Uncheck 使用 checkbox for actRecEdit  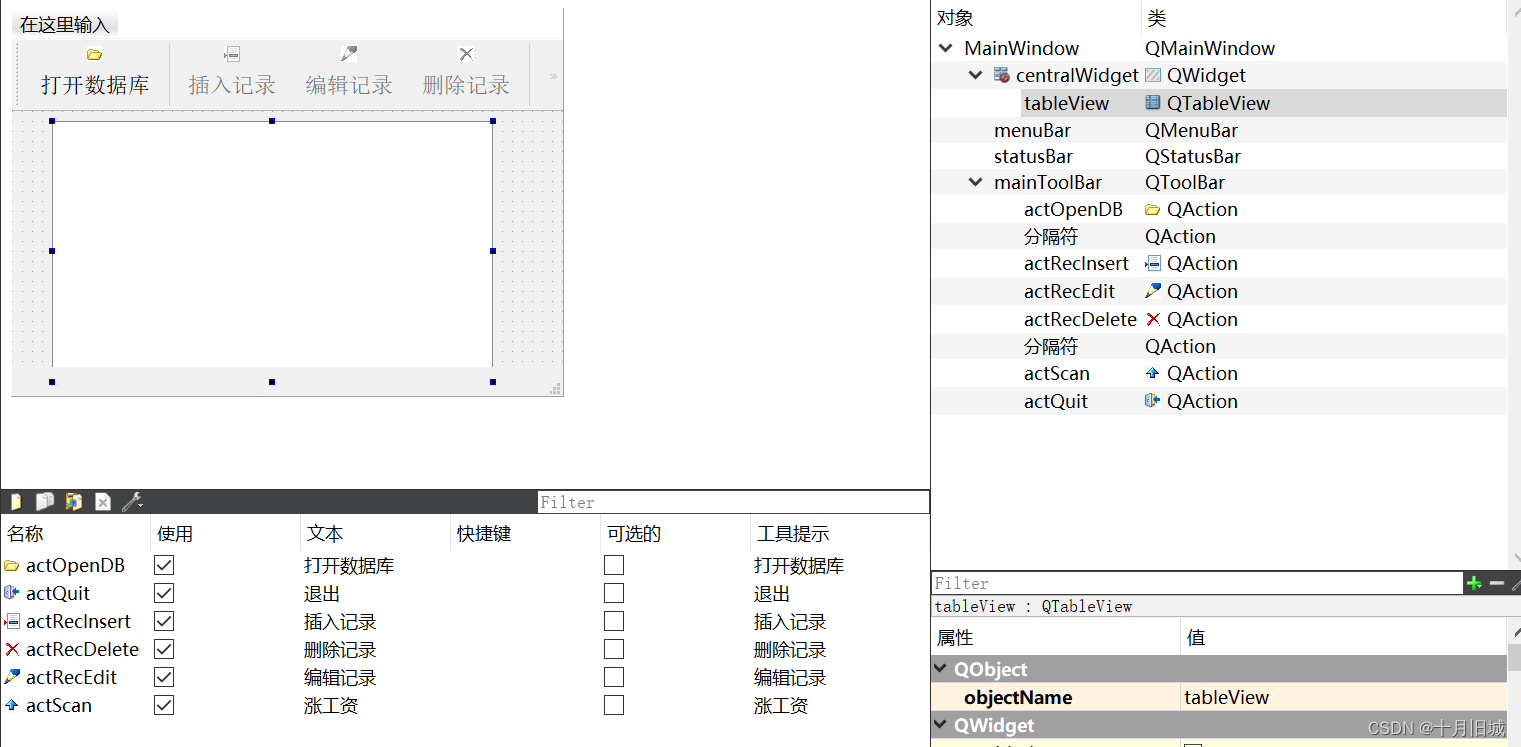pyautogui.click(x=164, y=677)
